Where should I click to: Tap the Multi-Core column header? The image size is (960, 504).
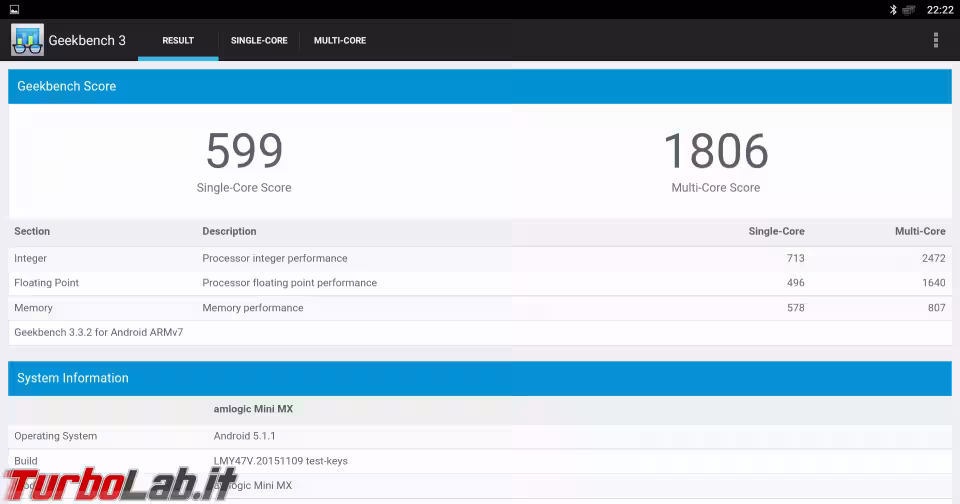click(920, 231)
